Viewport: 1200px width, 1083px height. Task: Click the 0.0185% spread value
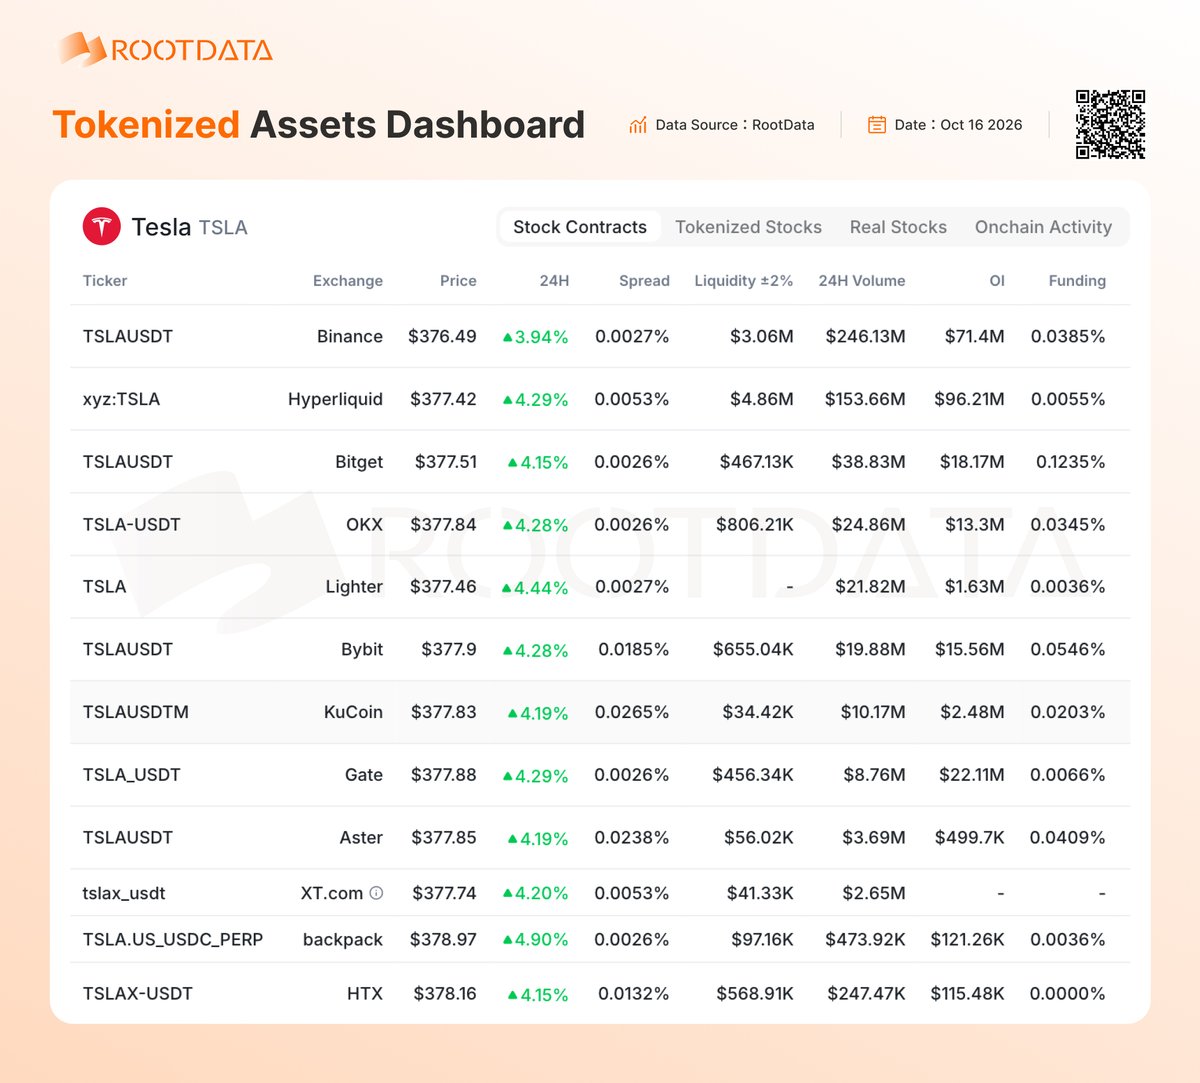pos(634,649)
